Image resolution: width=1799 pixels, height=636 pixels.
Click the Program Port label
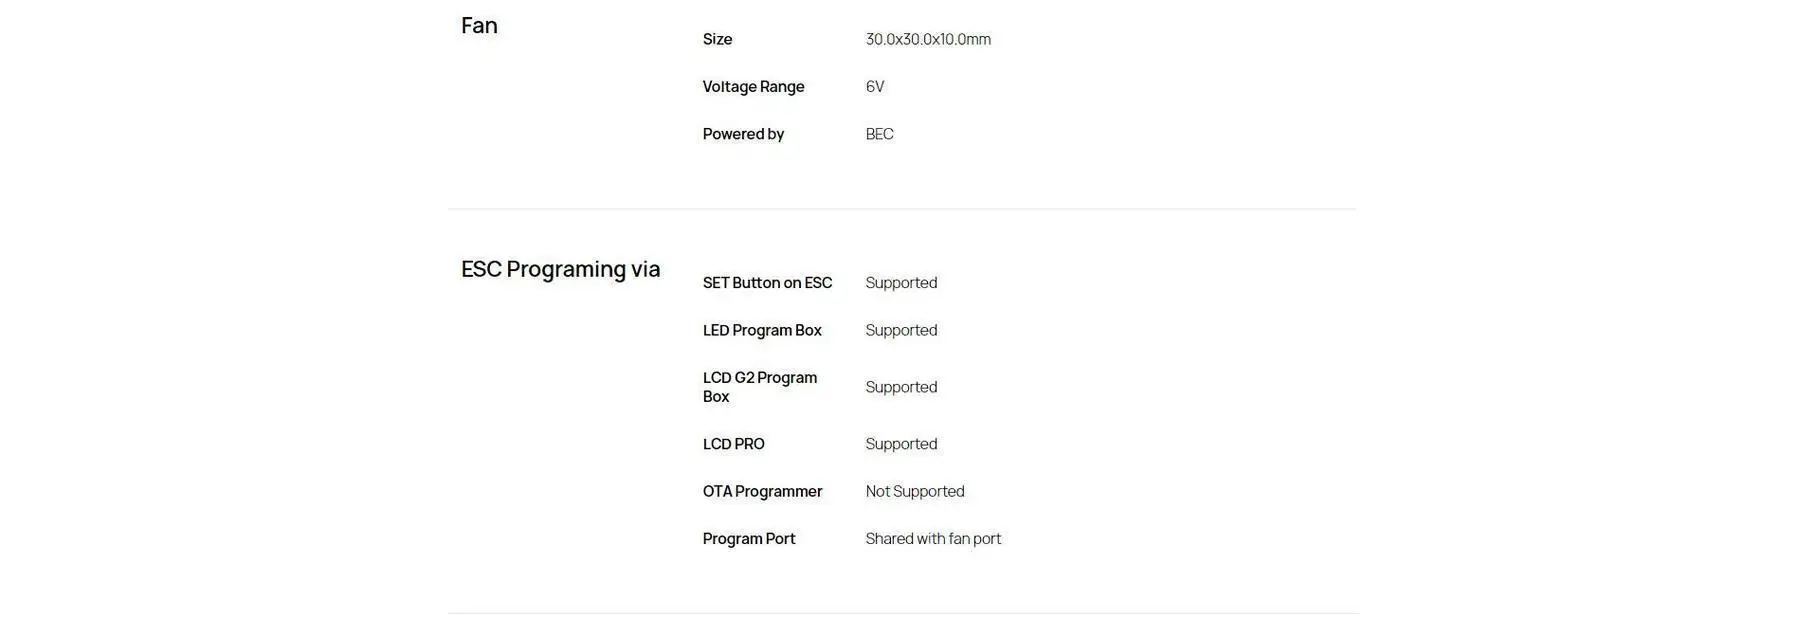tap(749, 539)
